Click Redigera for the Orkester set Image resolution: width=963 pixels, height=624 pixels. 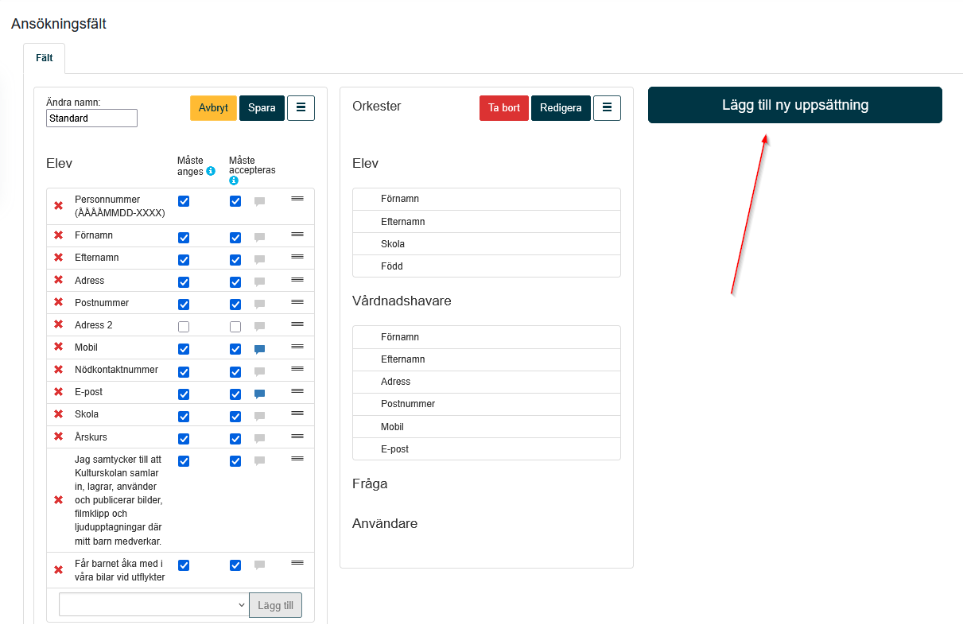561,108
